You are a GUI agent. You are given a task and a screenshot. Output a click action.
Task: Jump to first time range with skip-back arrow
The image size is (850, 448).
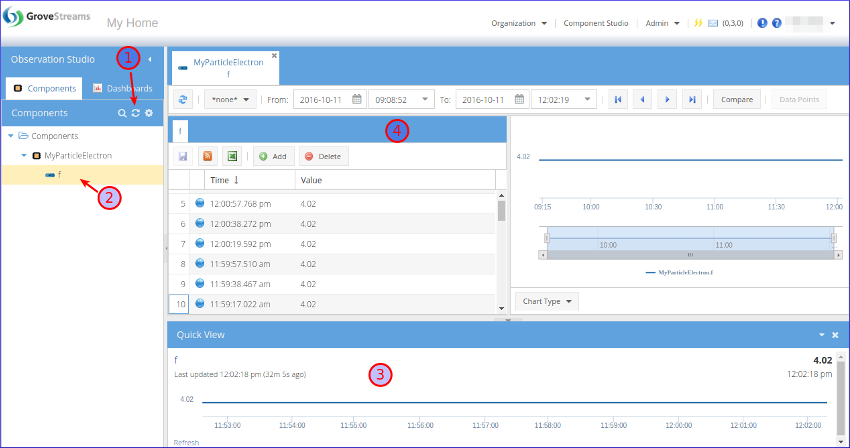(619, 99)
